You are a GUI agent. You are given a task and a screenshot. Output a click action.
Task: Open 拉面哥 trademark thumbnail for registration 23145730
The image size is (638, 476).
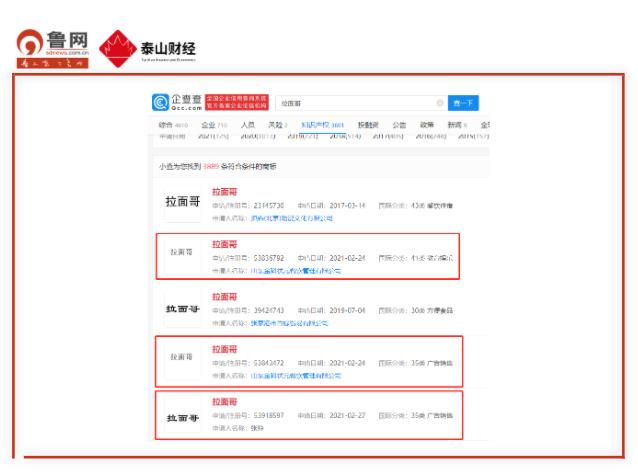[x=182, y=202]
